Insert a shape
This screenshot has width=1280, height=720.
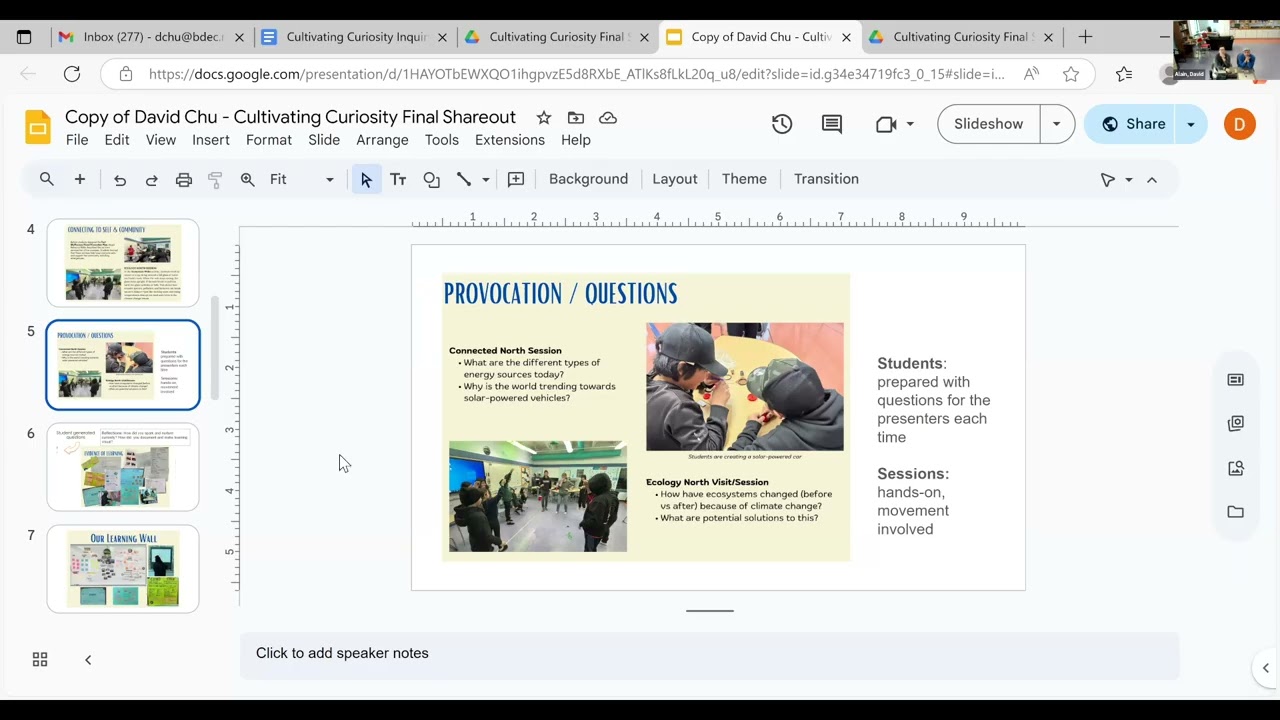pos(431,180)
